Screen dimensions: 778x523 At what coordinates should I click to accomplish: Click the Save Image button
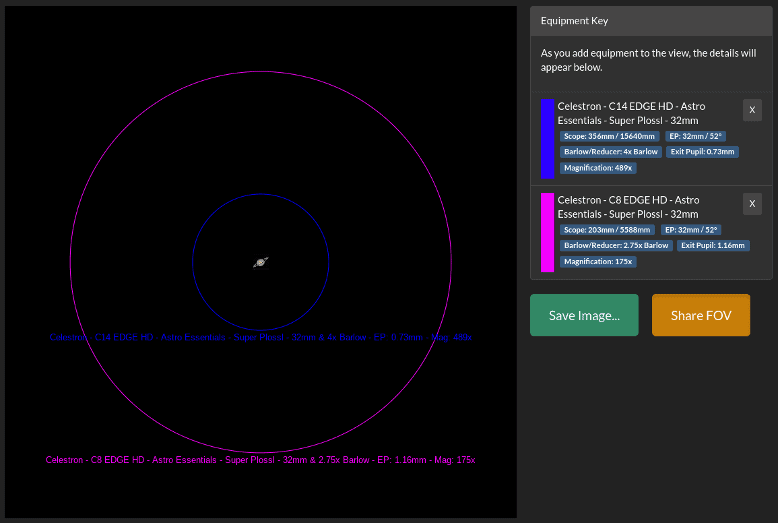(584, 315)
